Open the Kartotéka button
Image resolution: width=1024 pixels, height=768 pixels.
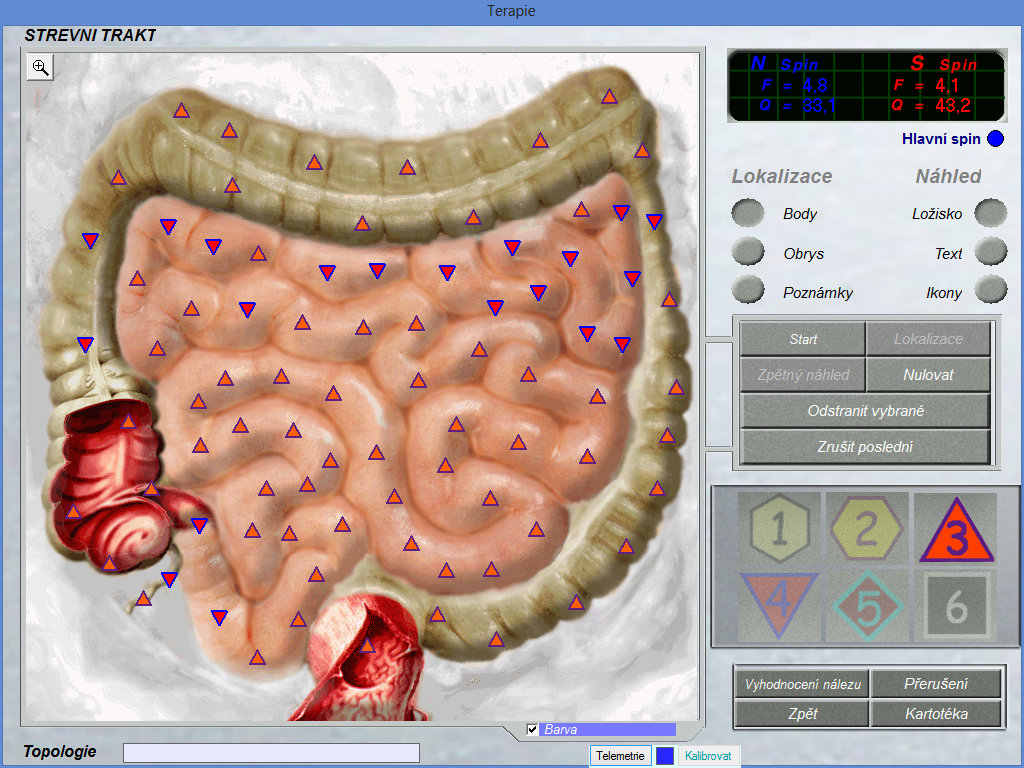pyautogui.click(x=936, y=714)
